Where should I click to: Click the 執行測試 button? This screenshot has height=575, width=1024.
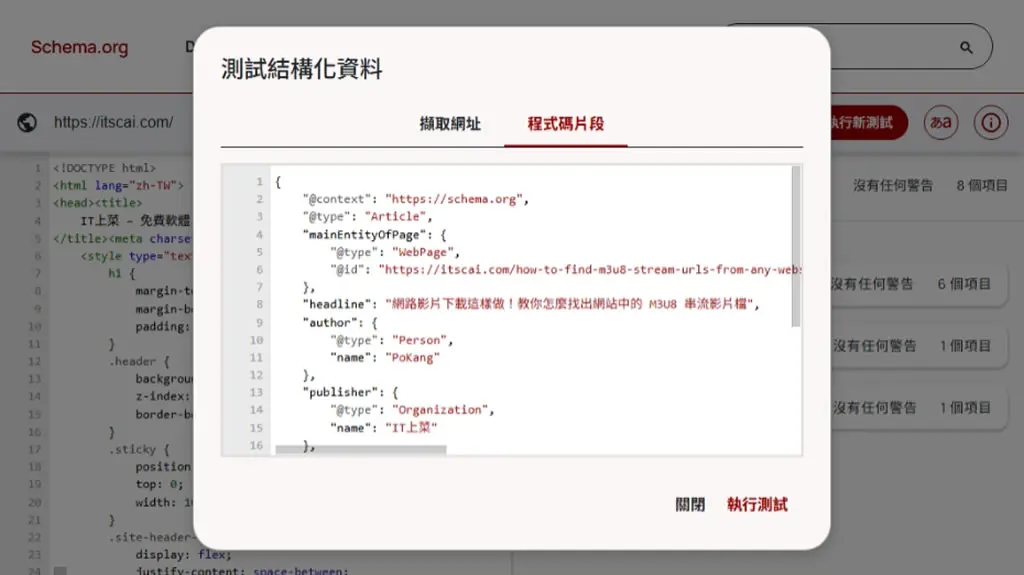click(x=757, y=504)
